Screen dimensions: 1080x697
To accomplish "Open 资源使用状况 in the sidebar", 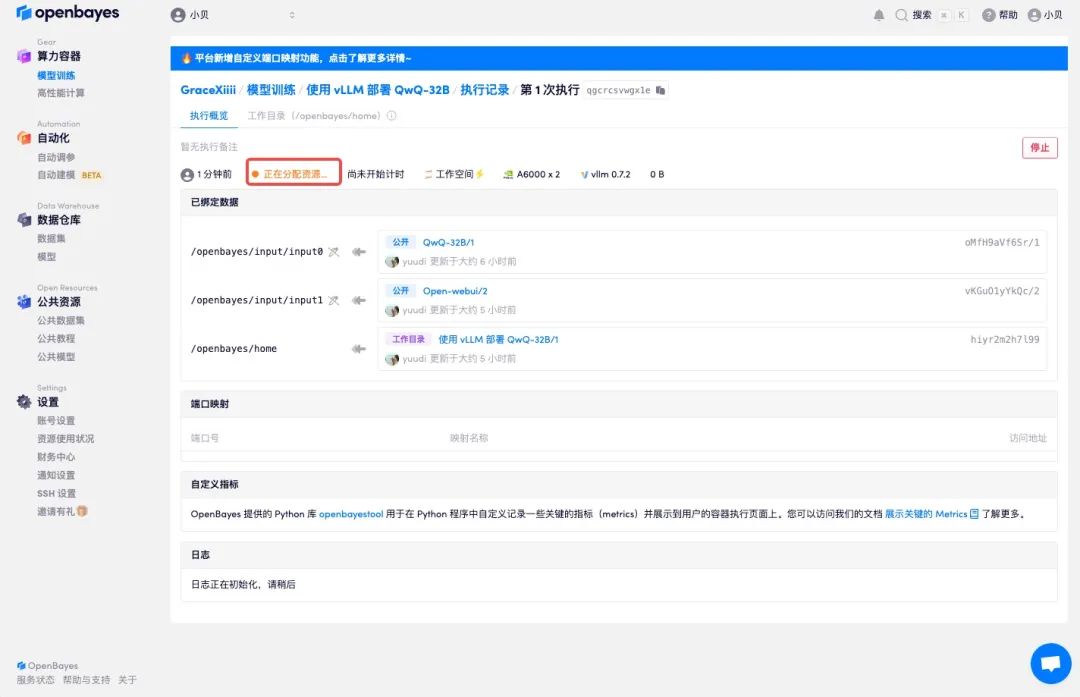I will click(65, 438).
